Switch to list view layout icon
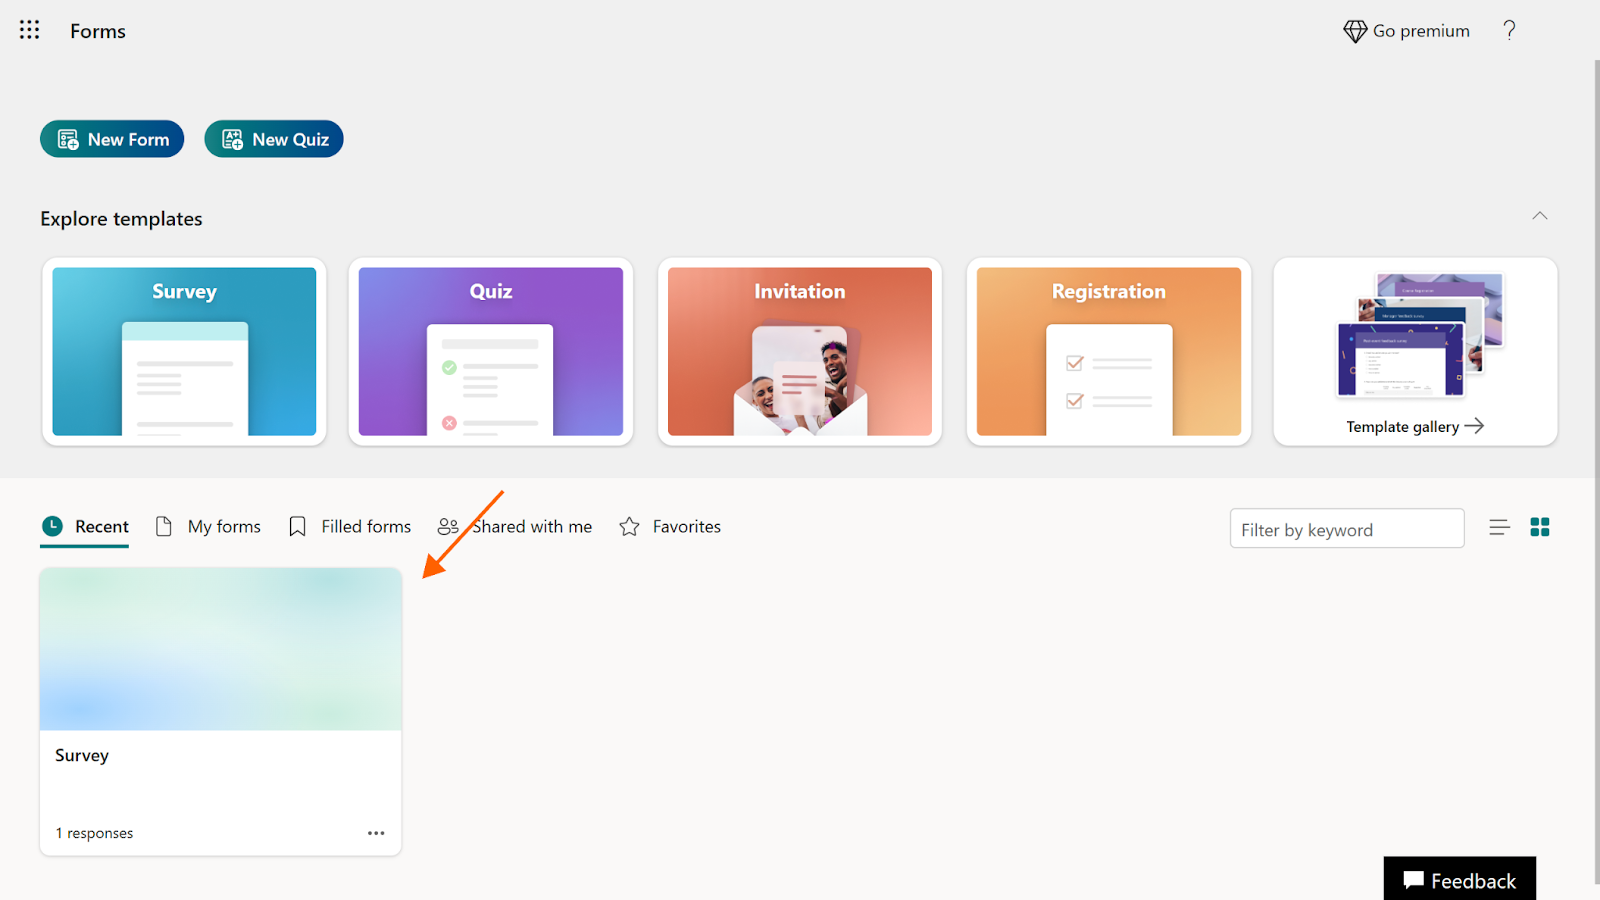 [x=1499, y=527]
